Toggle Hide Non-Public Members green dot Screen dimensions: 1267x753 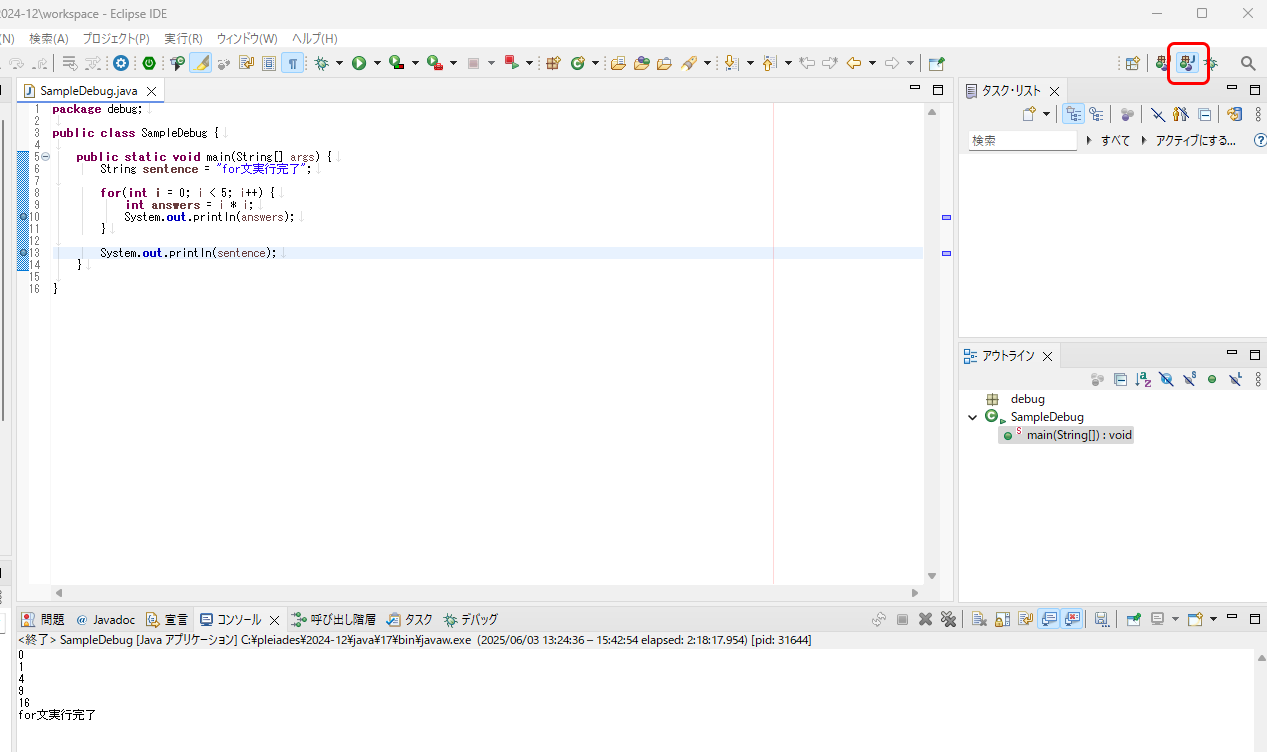(x=1212, y=380)
